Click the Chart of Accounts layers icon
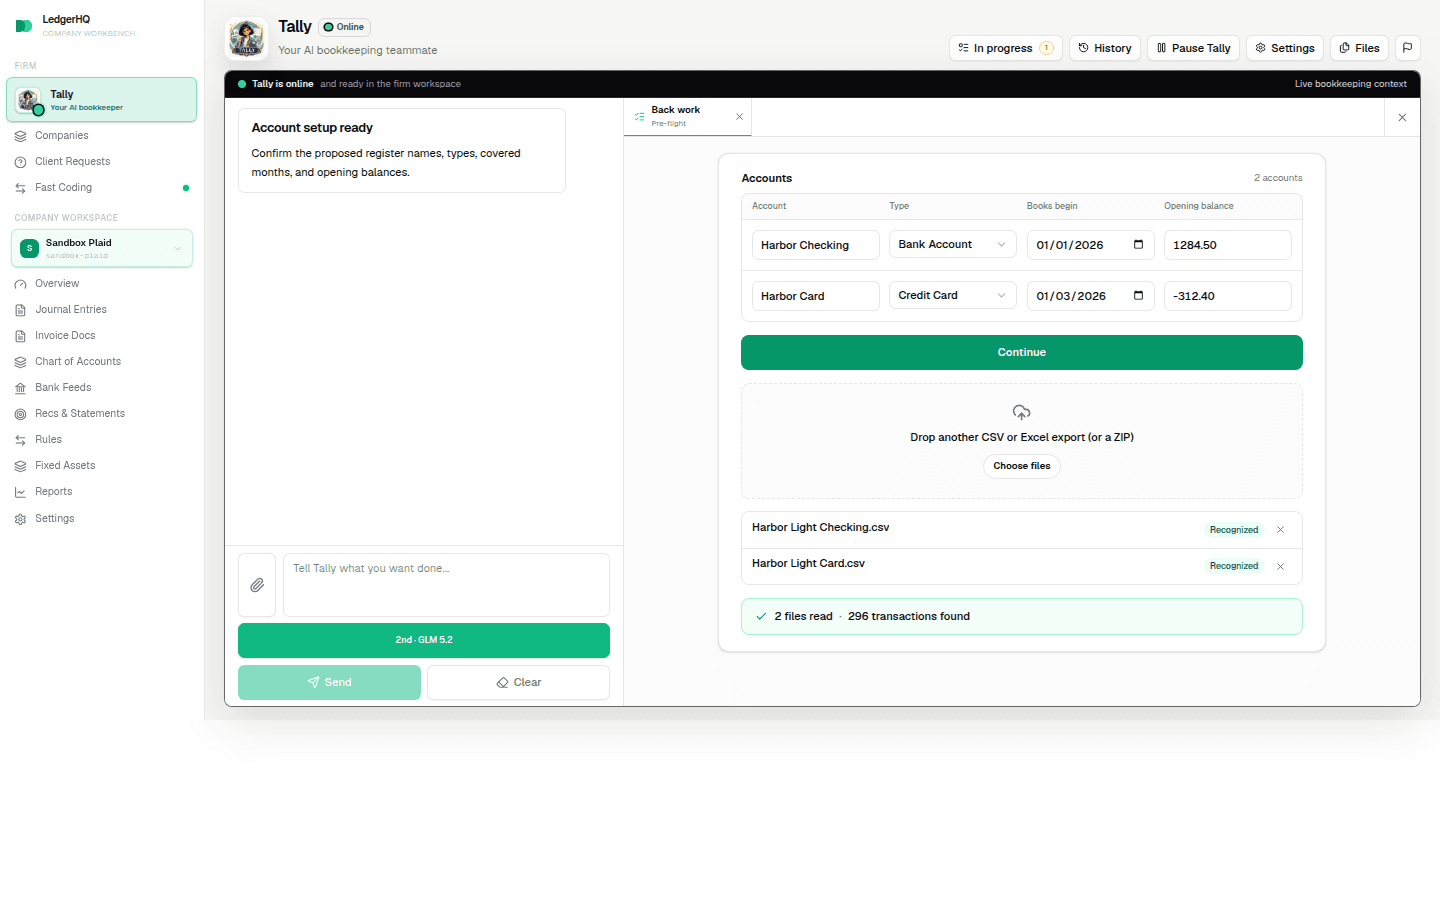The image size is (1440, 900). pos(20,362)
